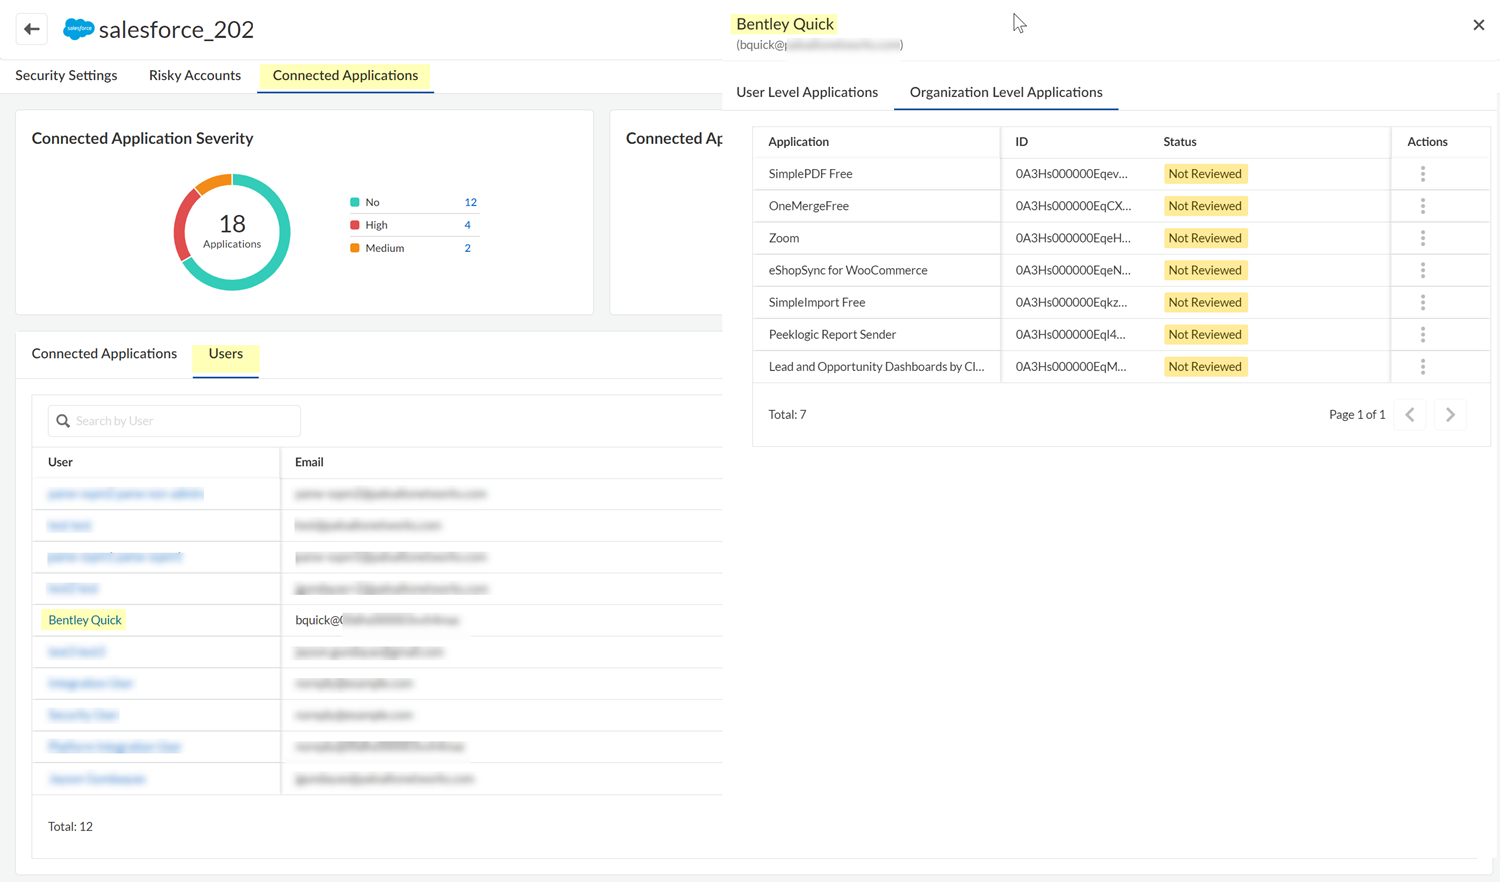Select Organization Level Applications tab
Image resolution: width=1500 pixels, height=882 pixels.
pyautogui.click(x=1005, y=92)
